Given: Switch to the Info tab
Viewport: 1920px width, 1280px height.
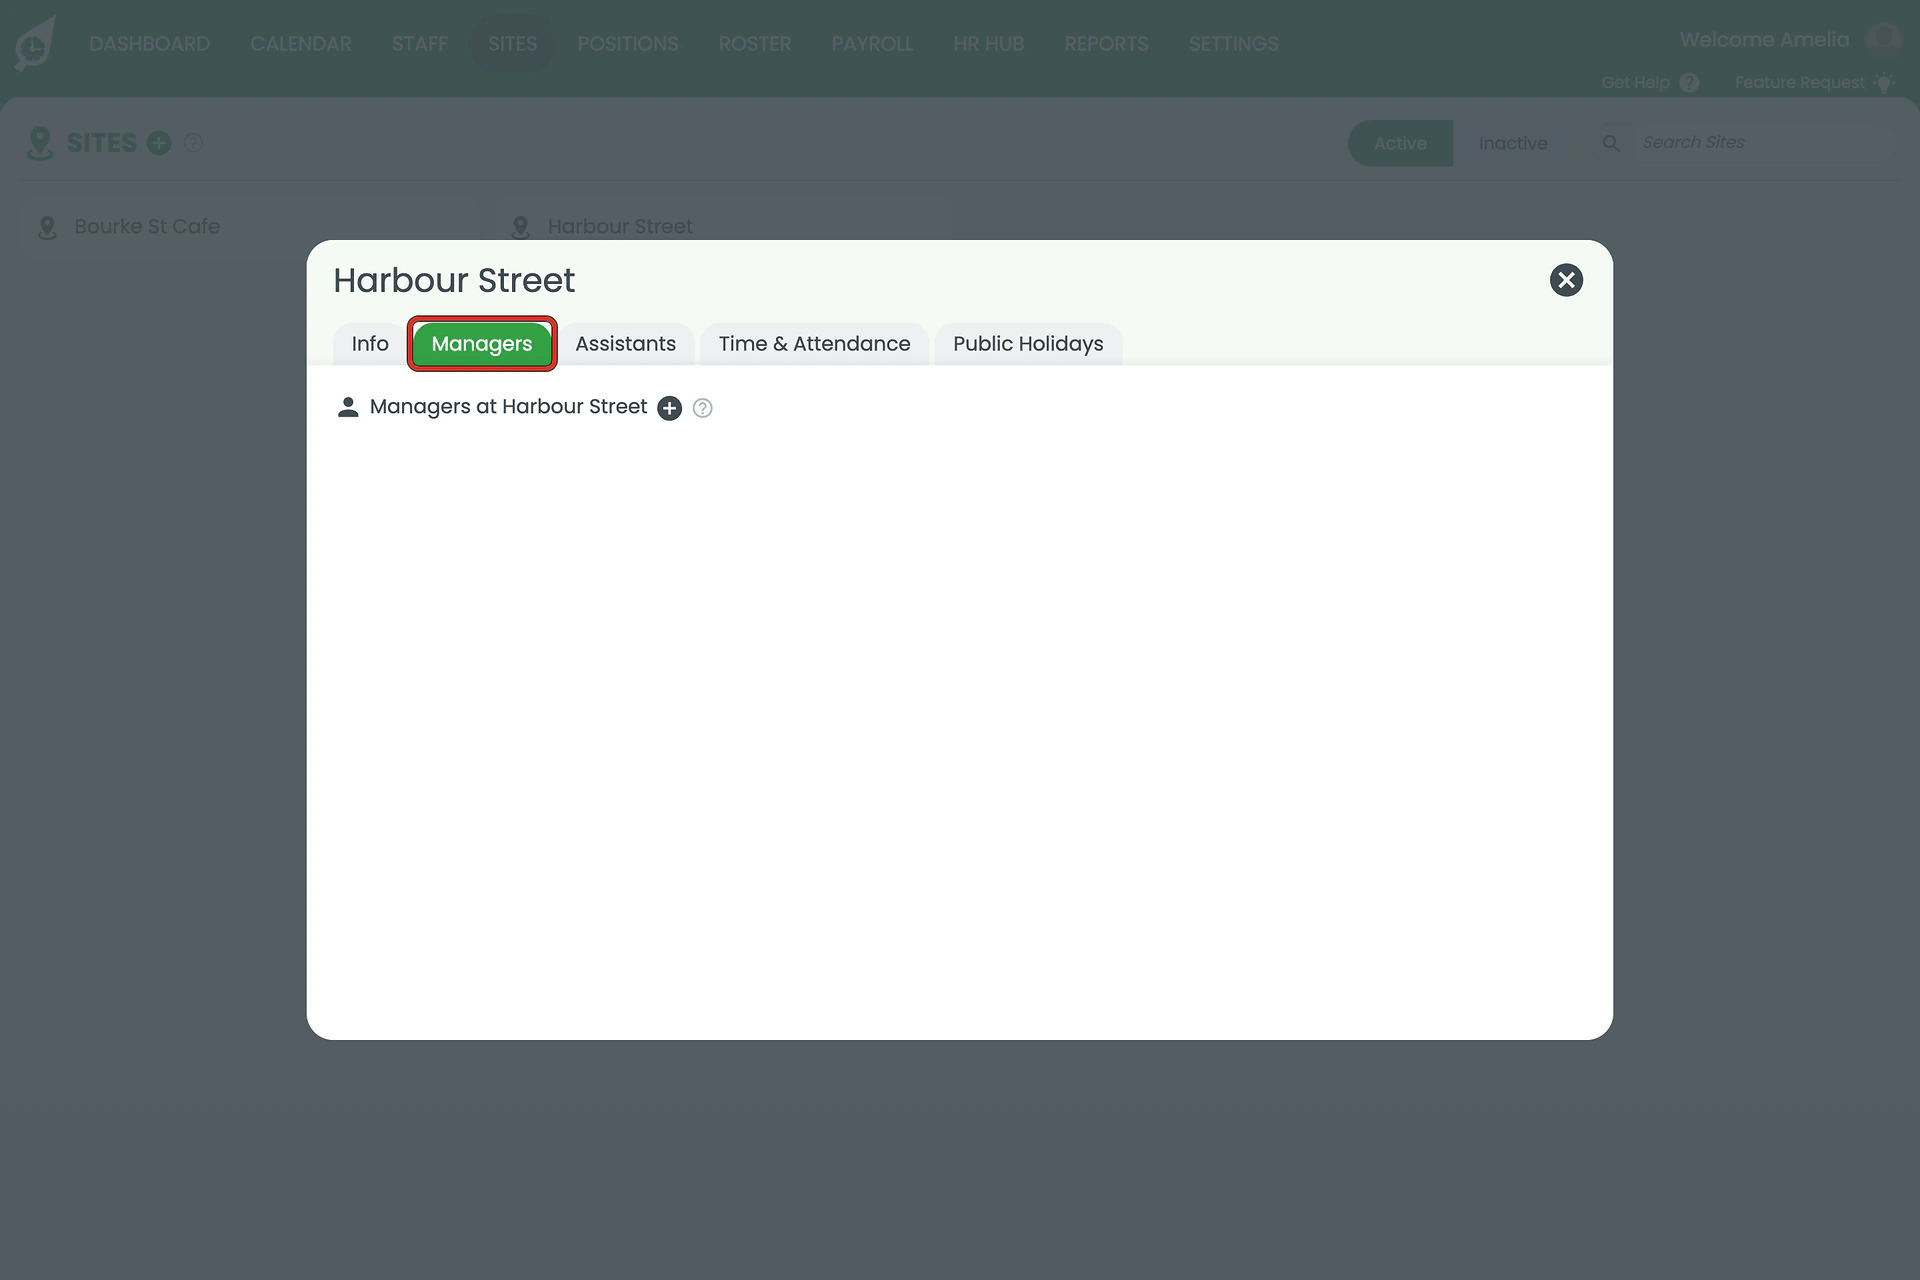Looking at the screenshot, I should pos(370,344).
